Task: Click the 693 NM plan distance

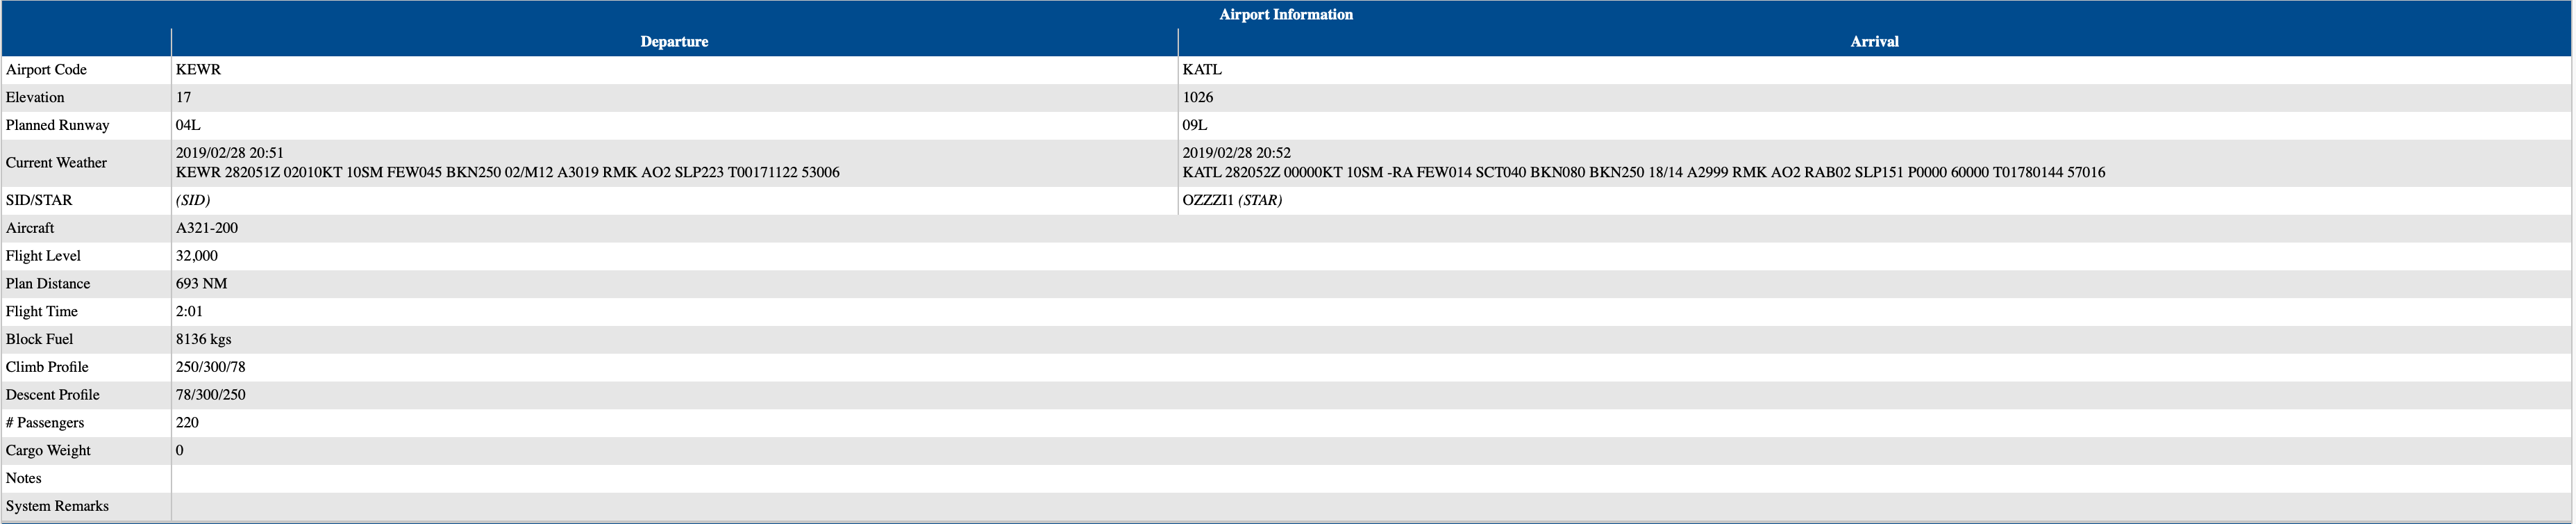Action: (x=201, y=285)
